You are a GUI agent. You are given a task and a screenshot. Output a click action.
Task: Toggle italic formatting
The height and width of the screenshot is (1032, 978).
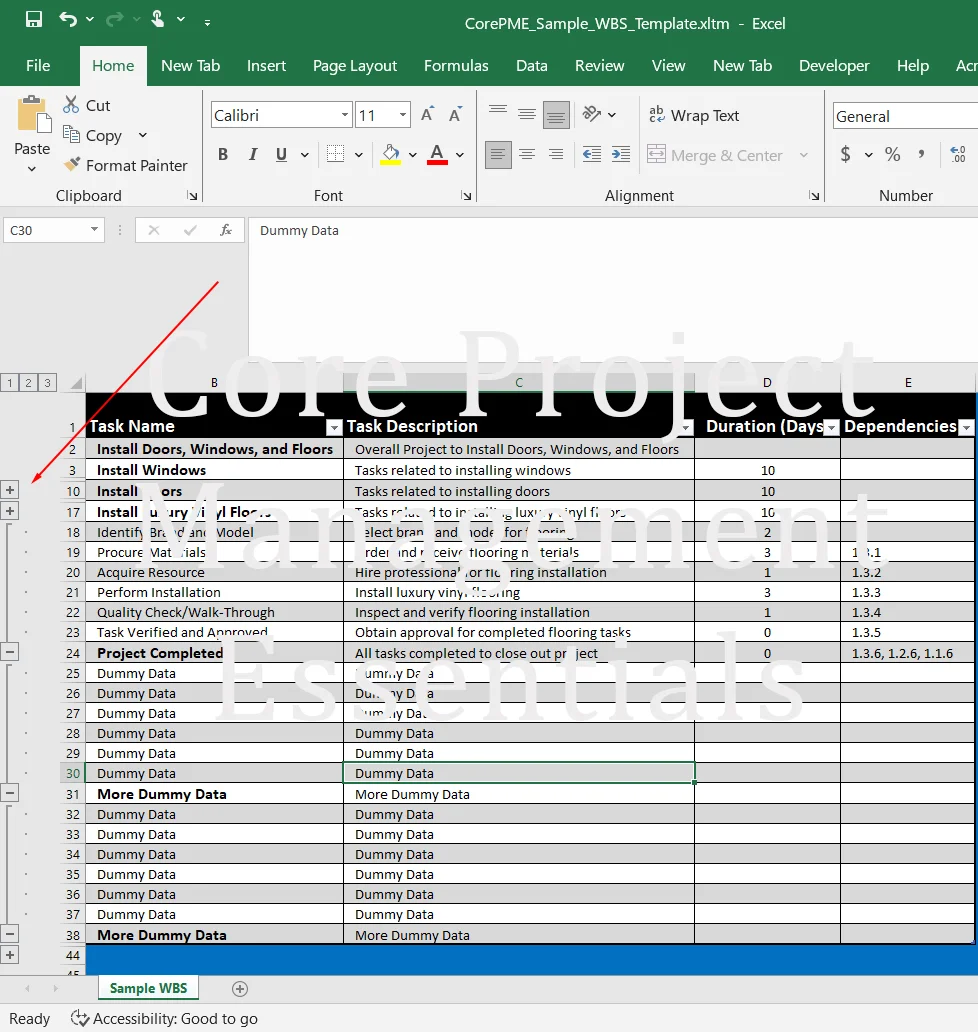252,155
